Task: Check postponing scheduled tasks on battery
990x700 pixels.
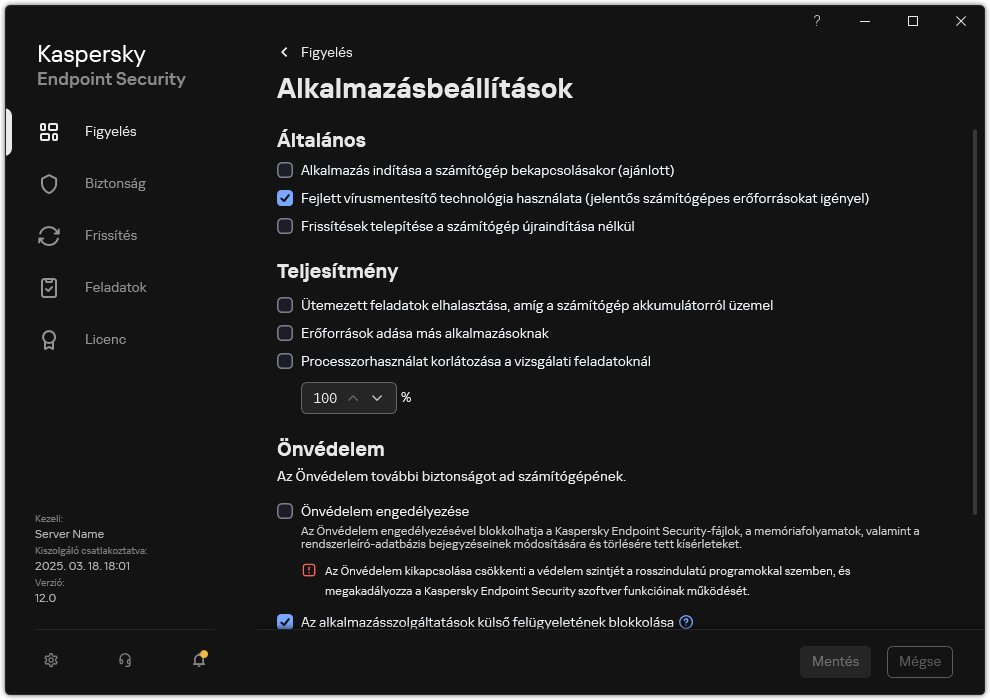Action: [x=285, y=305]
